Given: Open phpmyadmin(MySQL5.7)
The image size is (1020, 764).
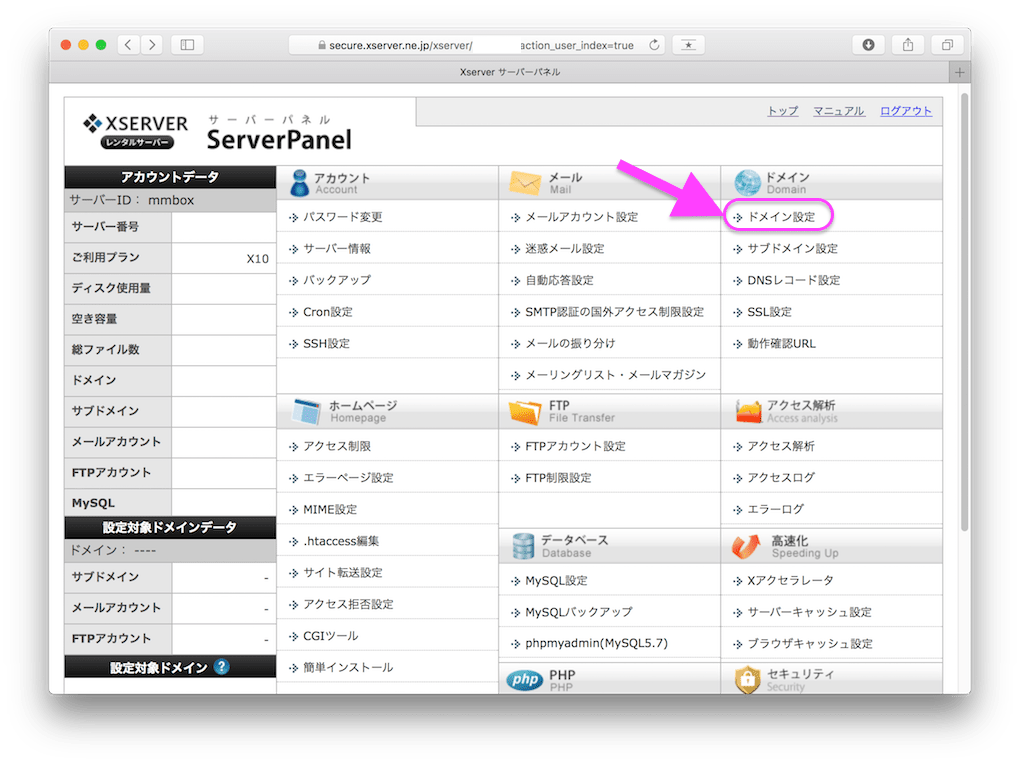Looking at the screenshot, I should point(597,643).
